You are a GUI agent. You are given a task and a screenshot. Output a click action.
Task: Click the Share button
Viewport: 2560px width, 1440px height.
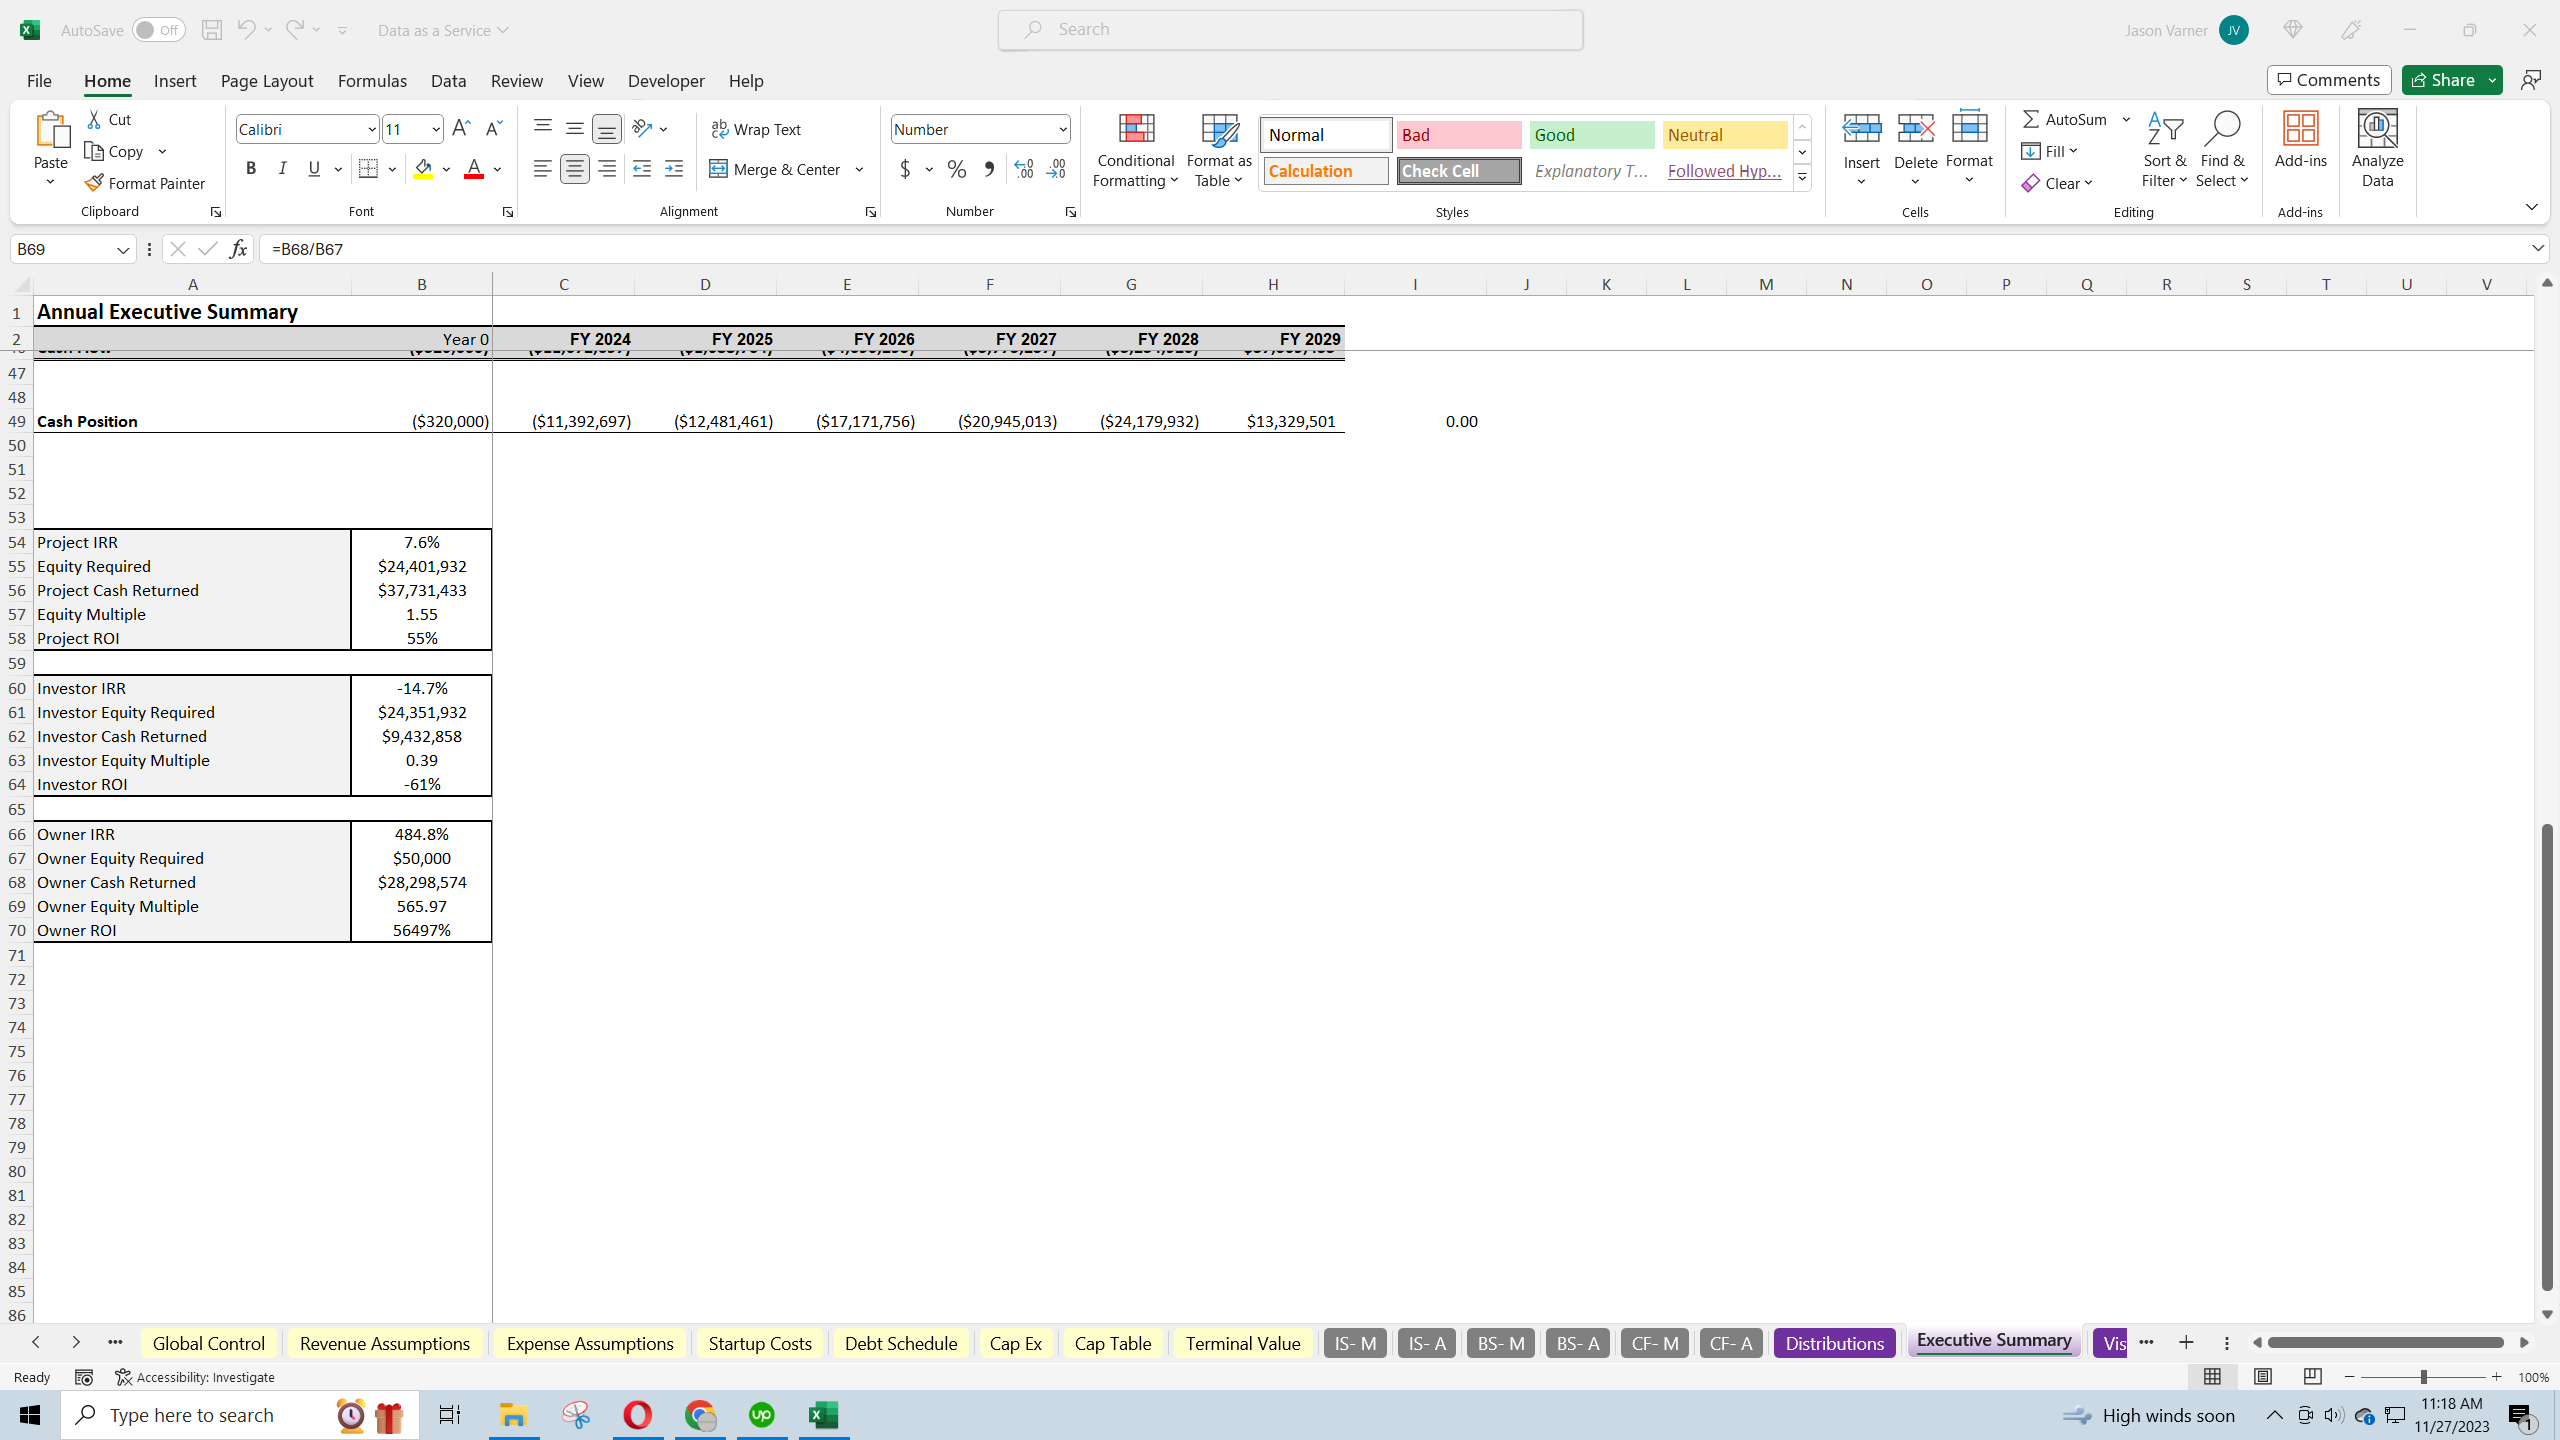2446,79
